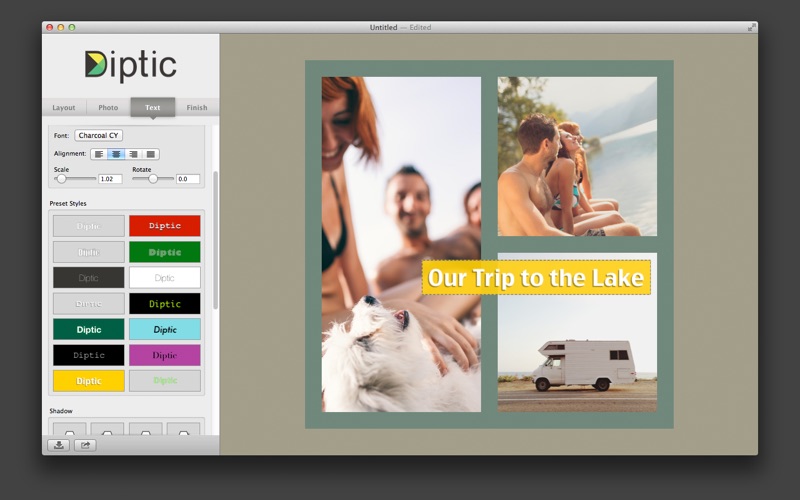
Task: Choose justified text alignment
Action: [151, 154]
